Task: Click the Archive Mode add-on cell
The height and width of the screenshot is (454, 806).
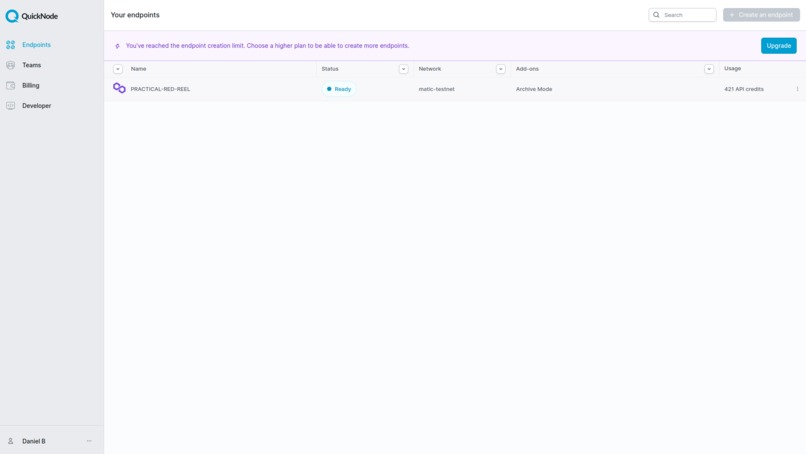Action: (x=534, y=89)
